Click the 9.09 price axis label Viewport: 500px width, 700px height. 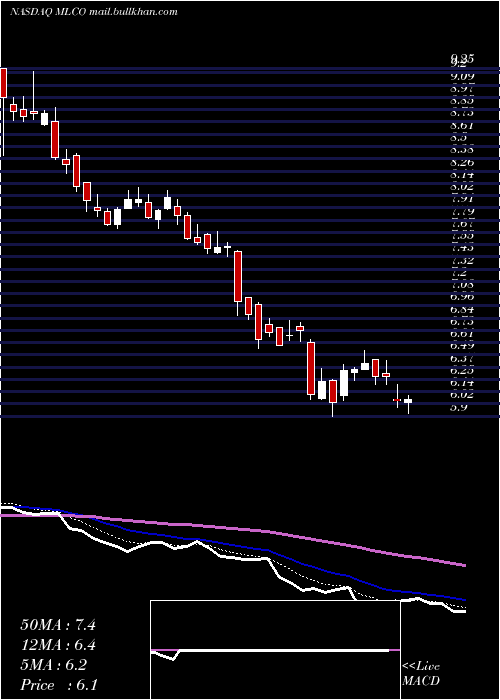(x=462, y=77)
